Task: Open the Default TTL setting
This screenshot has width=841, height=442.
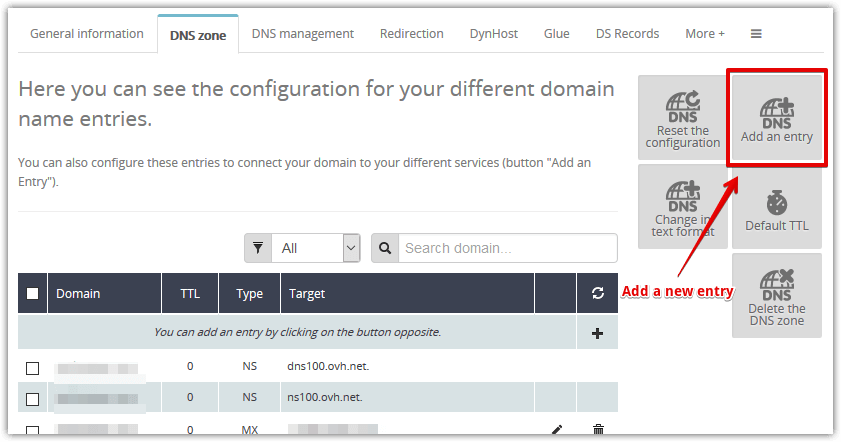Action: [776, 208]
